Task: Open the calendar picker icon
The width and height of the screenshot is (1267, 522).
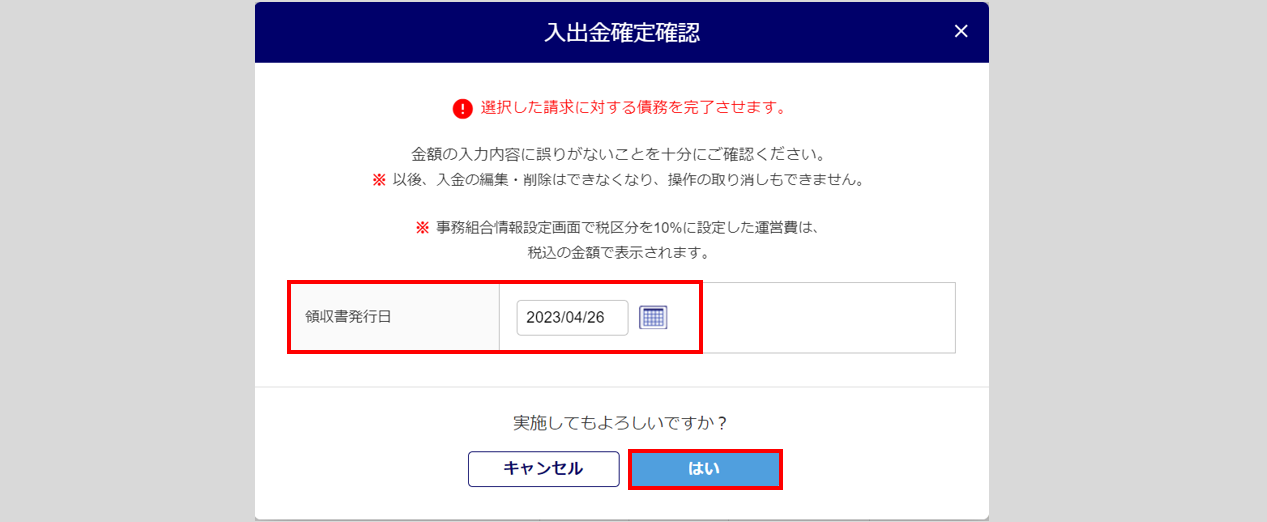Action: (653, 317)
